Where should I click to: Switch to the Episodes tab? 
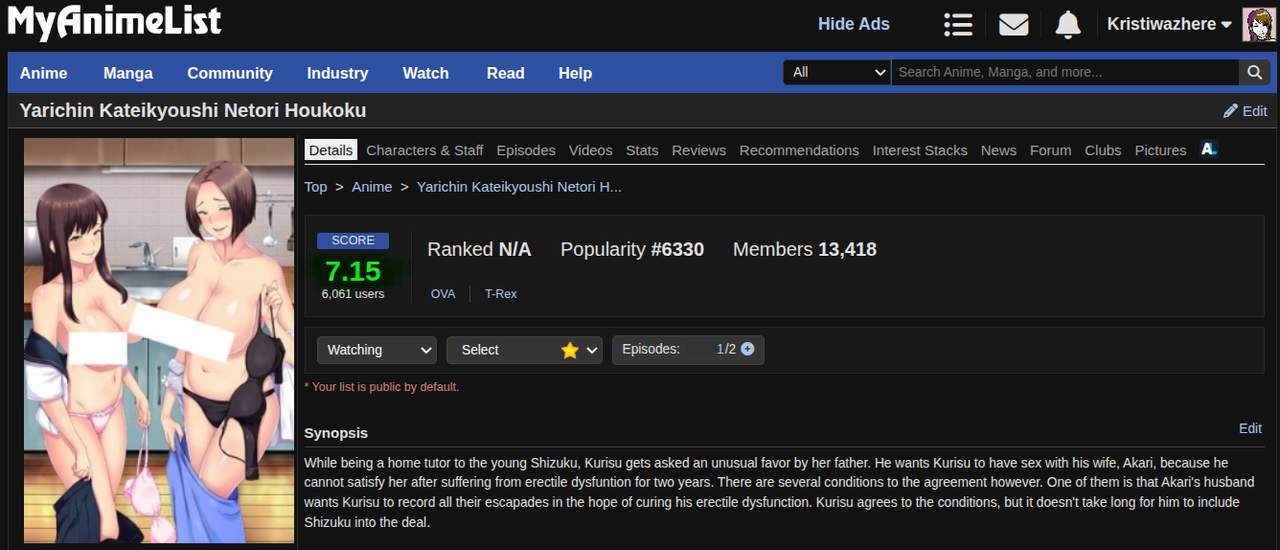click(x=526, y=150)
